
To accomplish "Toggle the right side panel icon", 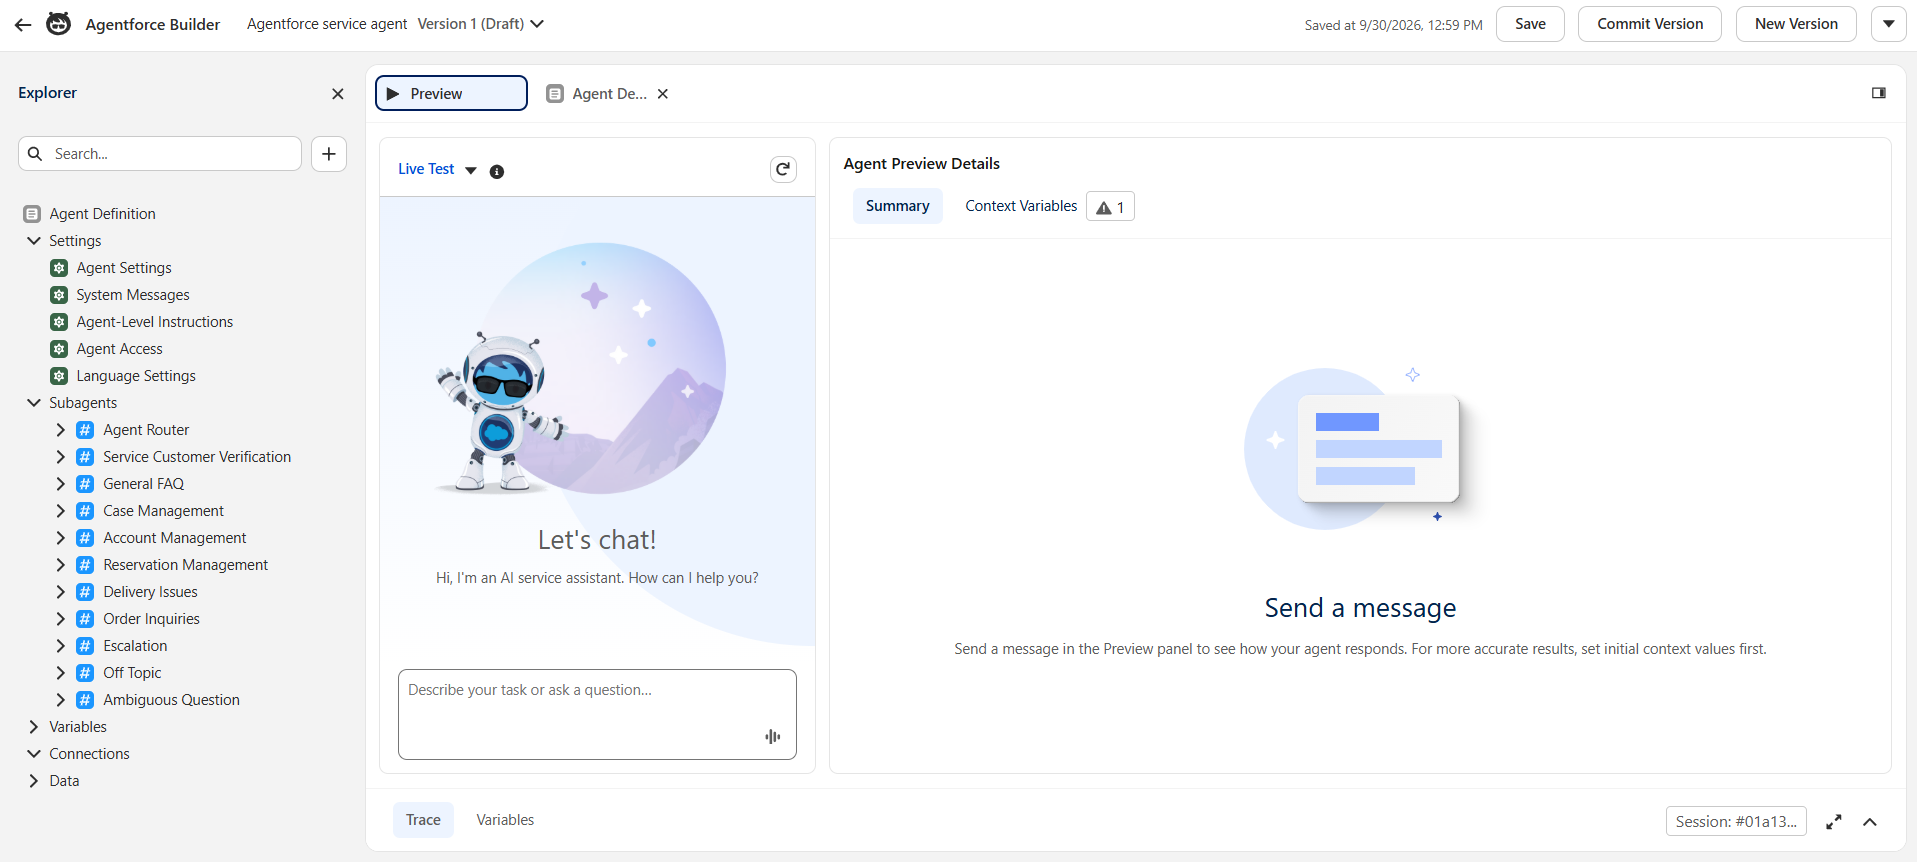I will tap(1879, 93).
